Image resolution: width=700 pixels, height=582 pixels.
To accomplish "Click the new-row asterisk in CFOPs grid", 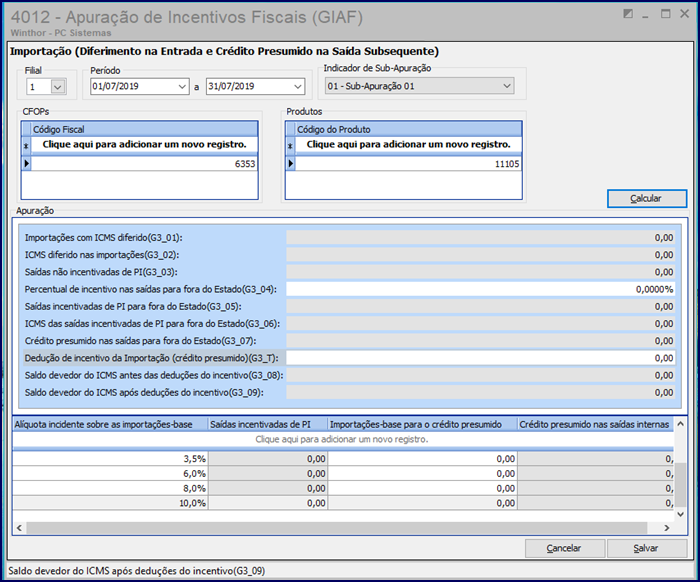I will (x=26, y=146).
